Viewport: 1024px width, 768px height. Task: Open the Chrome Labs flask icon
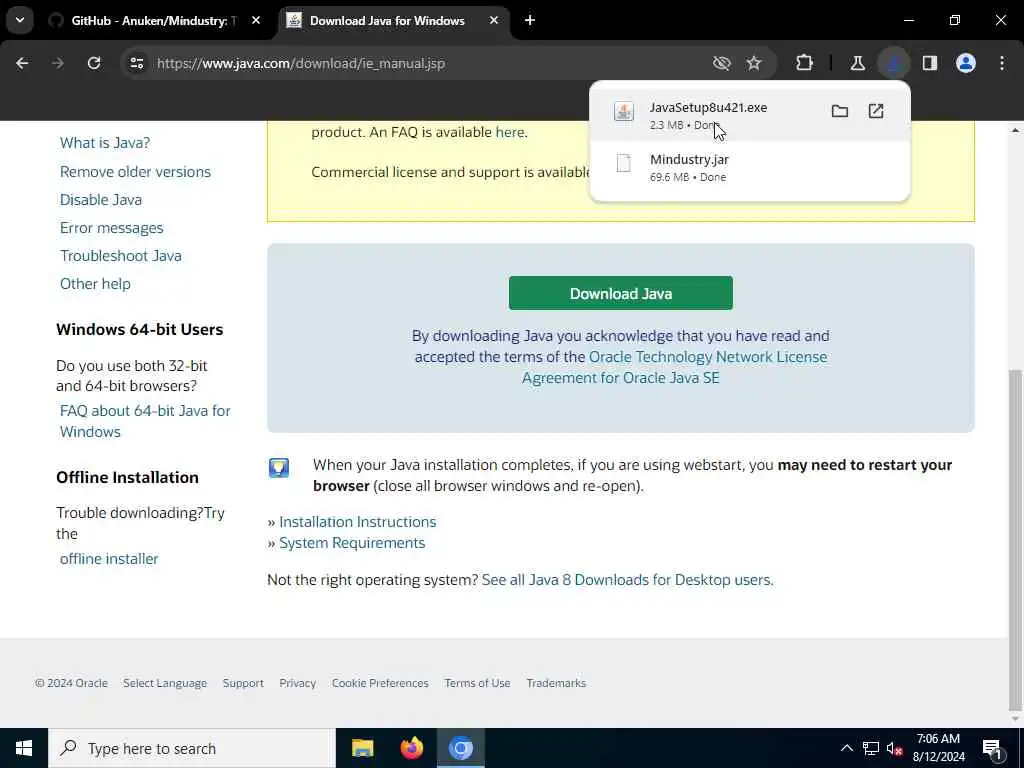pyautogui.click(x=857, y=63)
